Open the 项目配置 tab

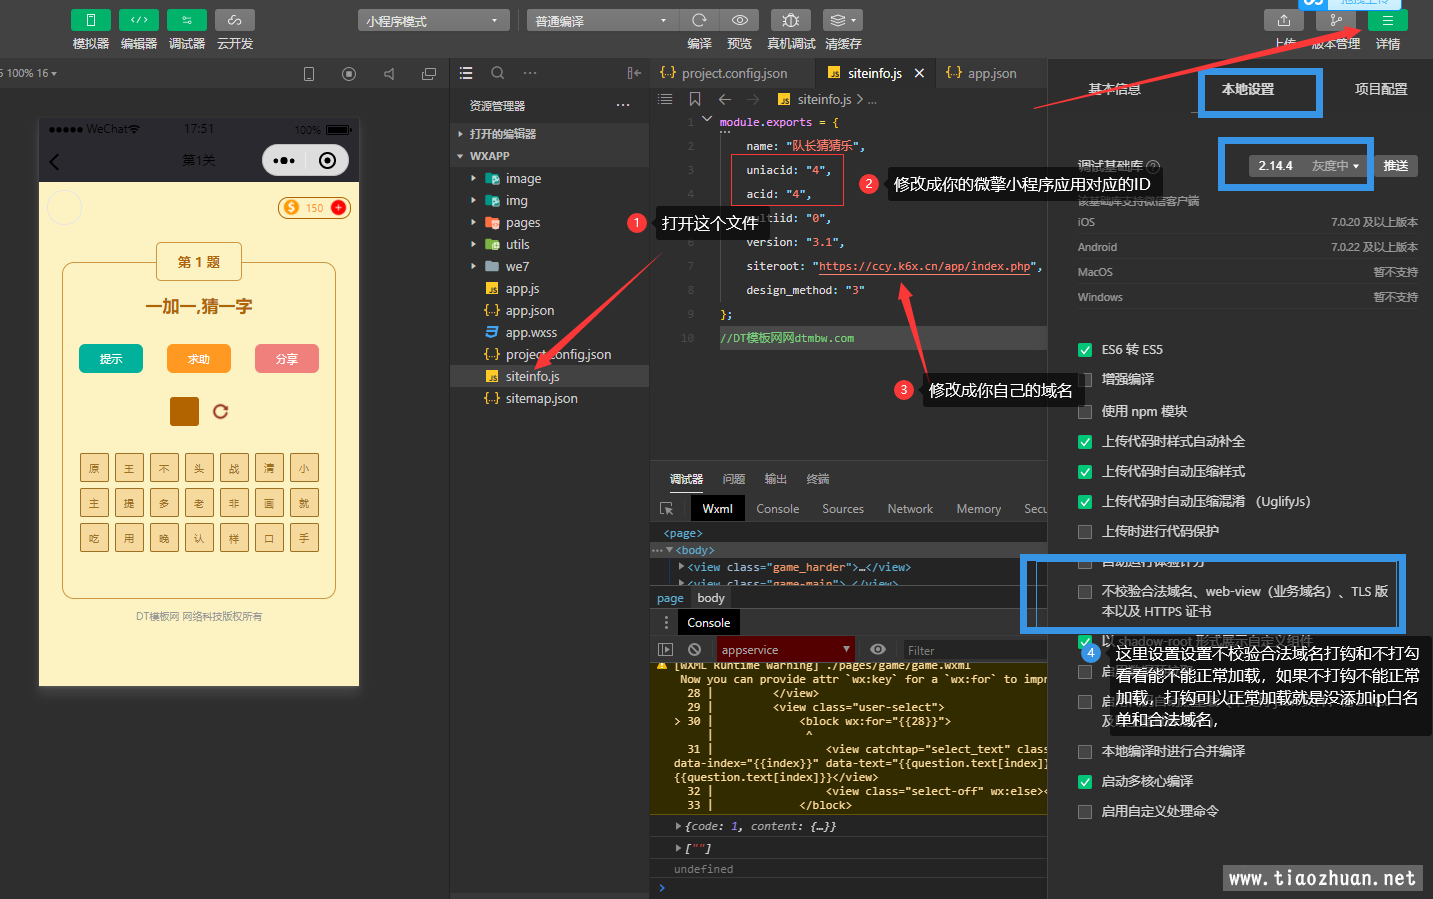1381,89
